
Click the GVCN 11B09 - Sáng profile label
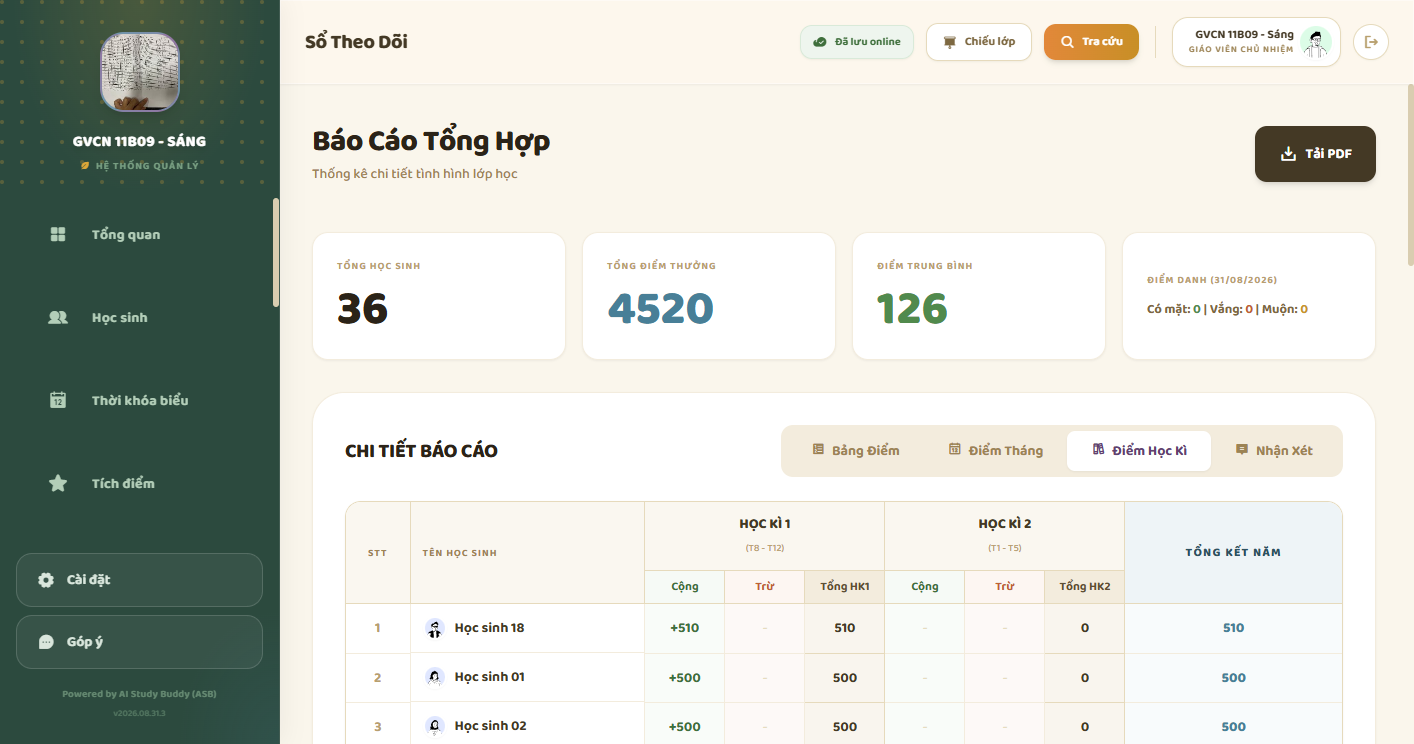click(1244, 34)
